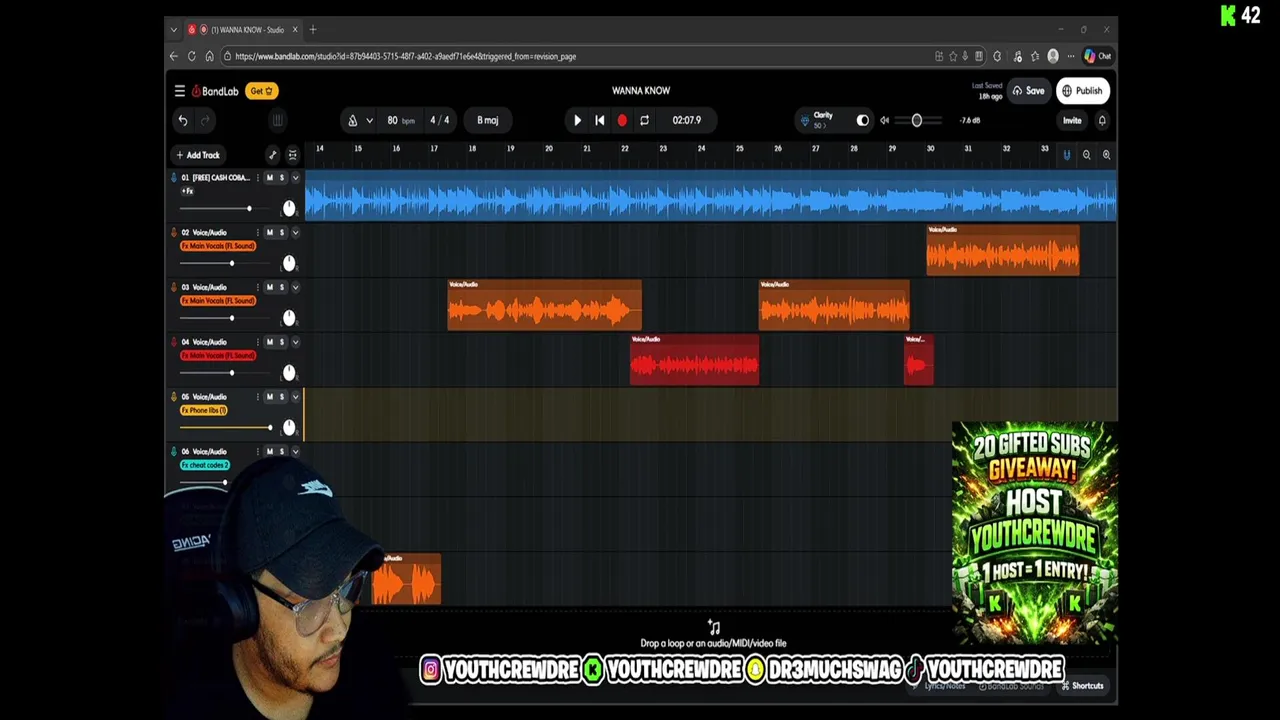Zoom out the timeline
The height and width of the screenshot is (720, 1280).
(1086, 155)
